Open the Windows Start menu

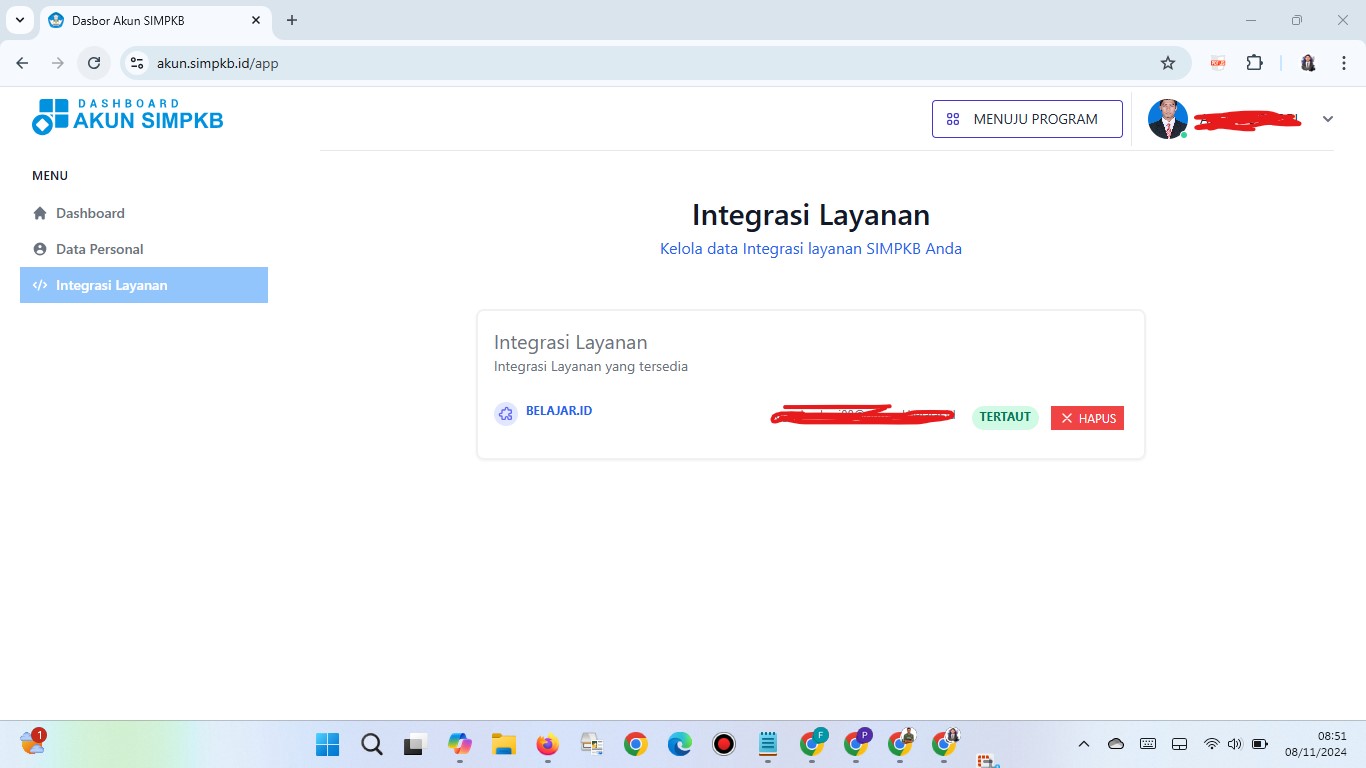tap(328, 744)
